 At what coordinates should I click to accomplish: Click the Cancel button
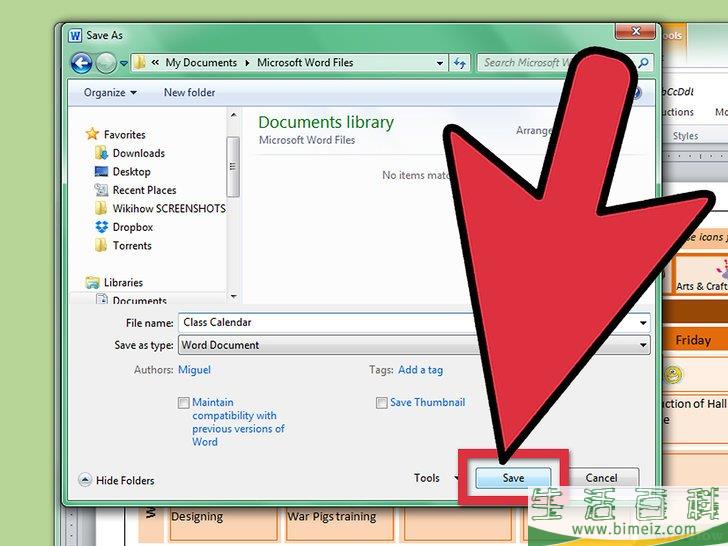601,478
